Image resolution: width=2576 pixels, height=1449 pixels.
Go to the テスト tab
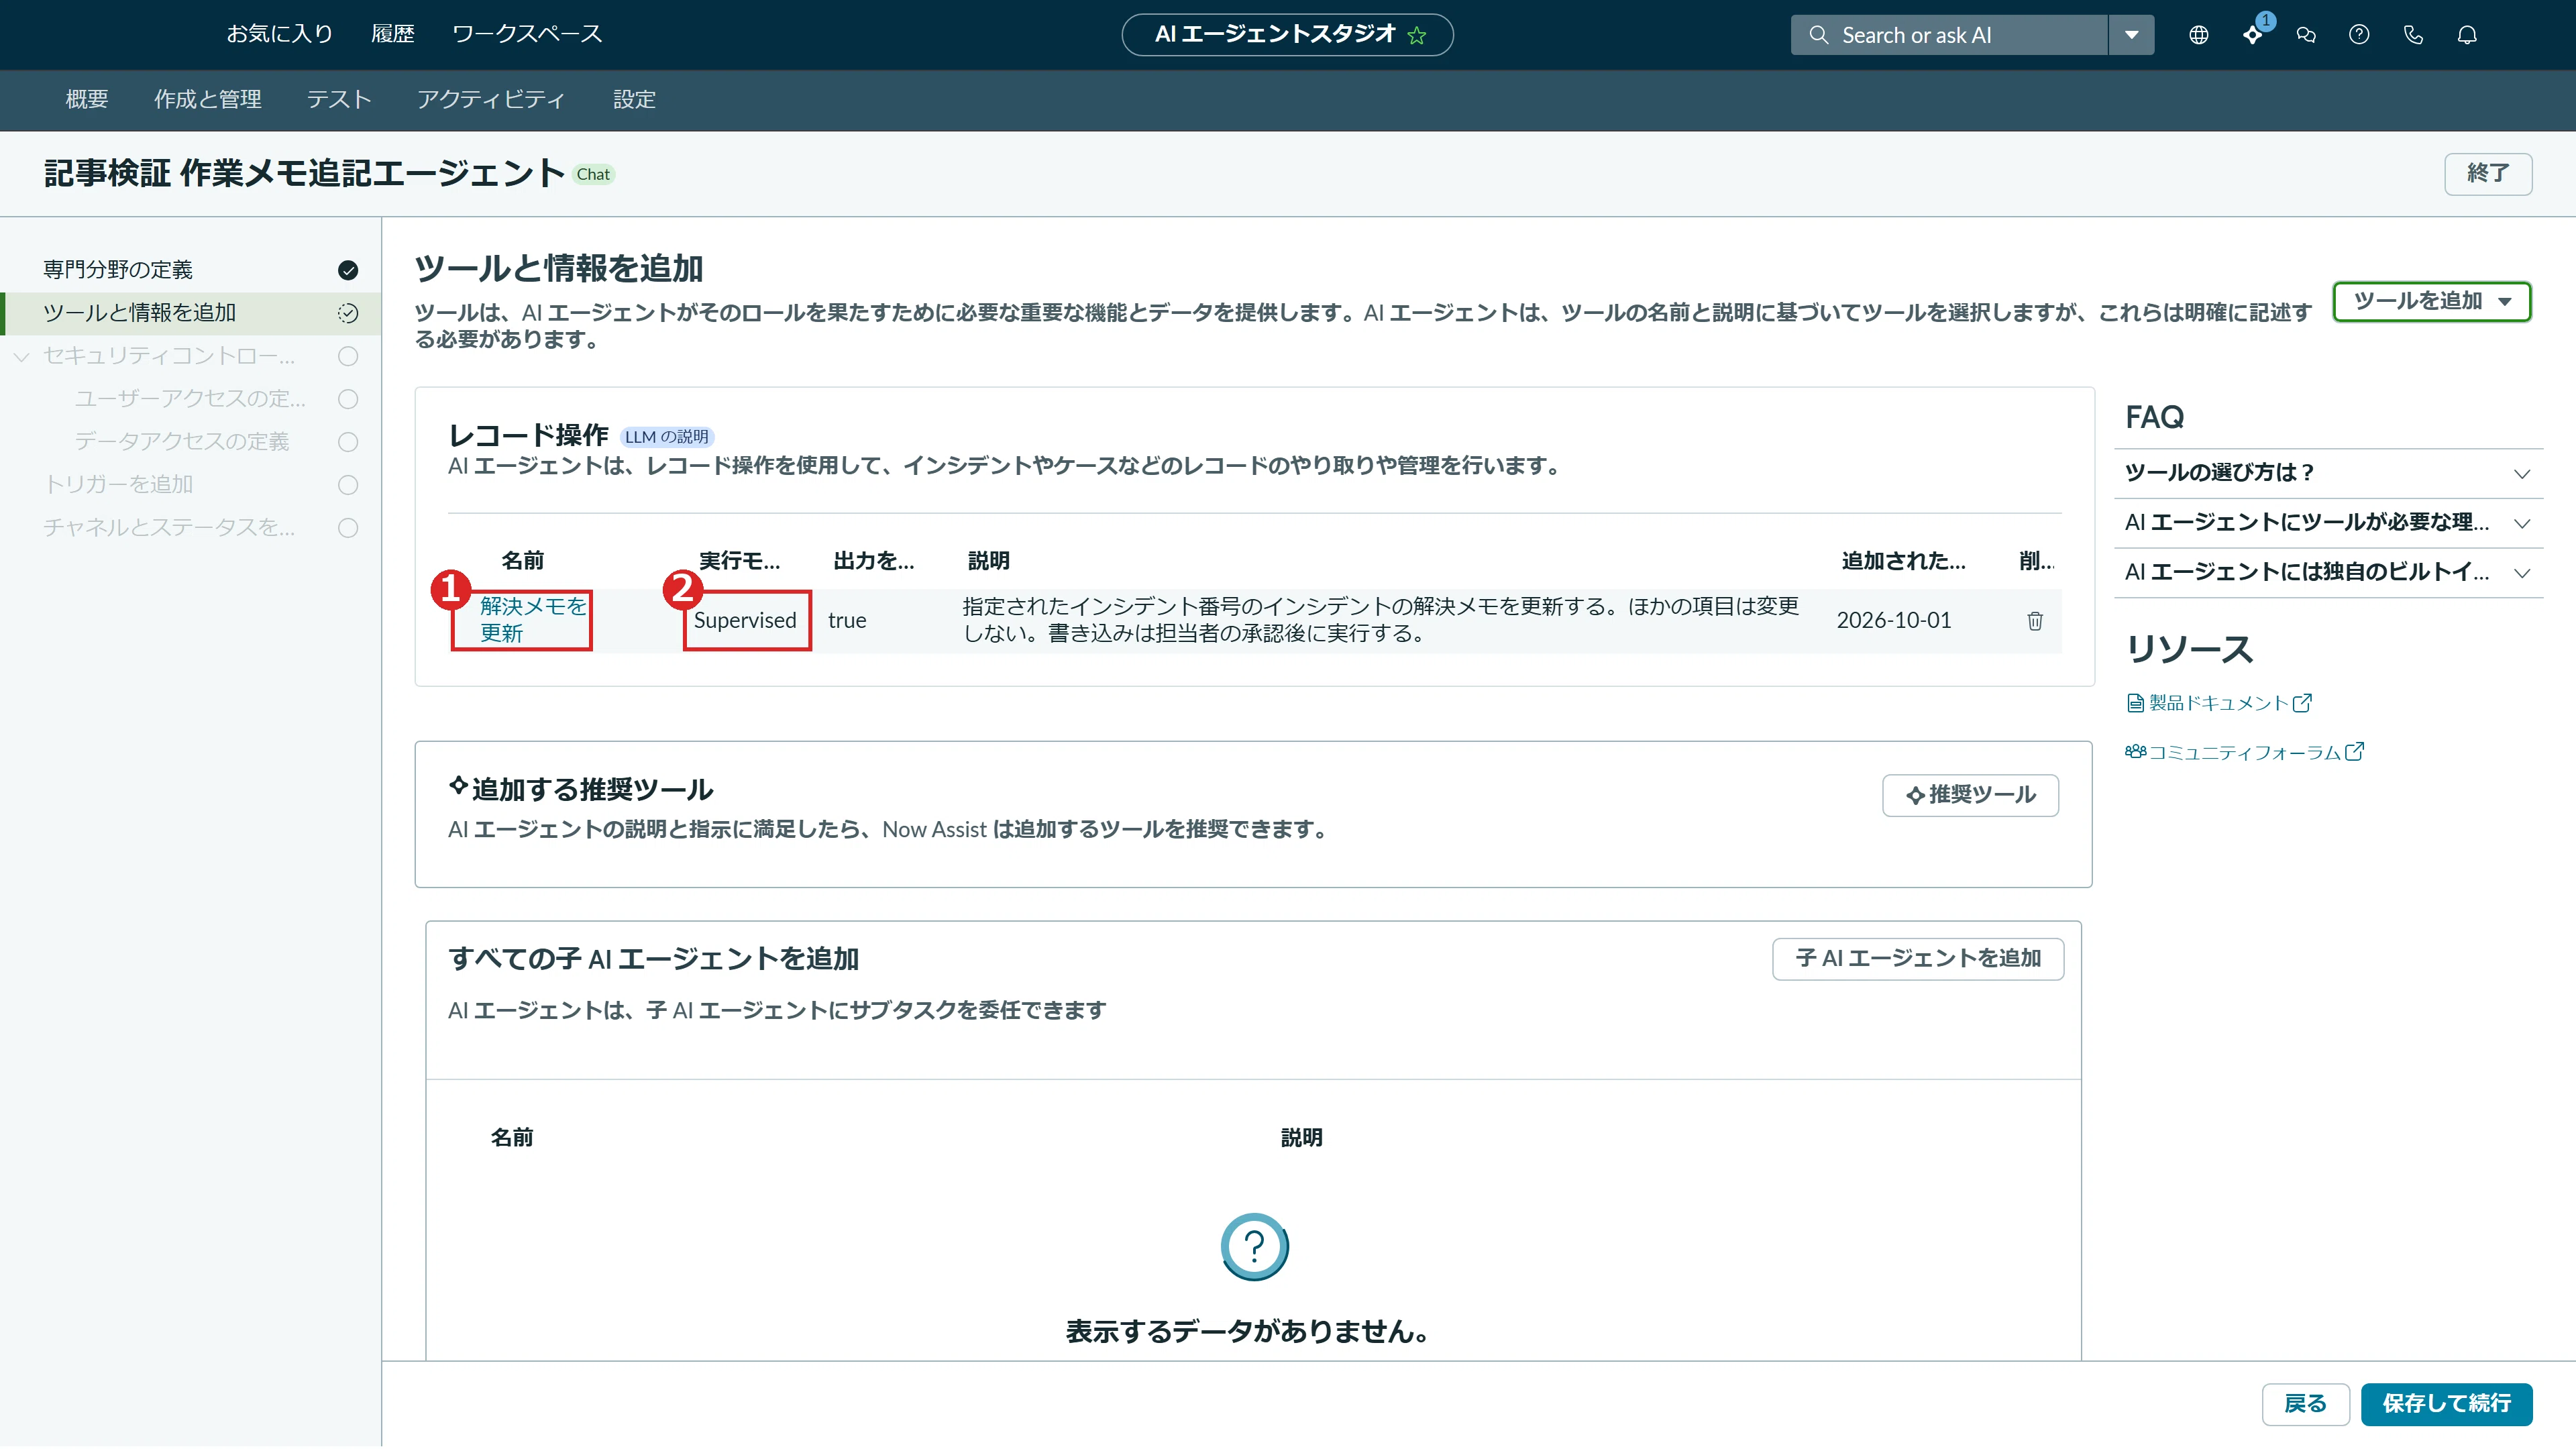tap(339, 99)
